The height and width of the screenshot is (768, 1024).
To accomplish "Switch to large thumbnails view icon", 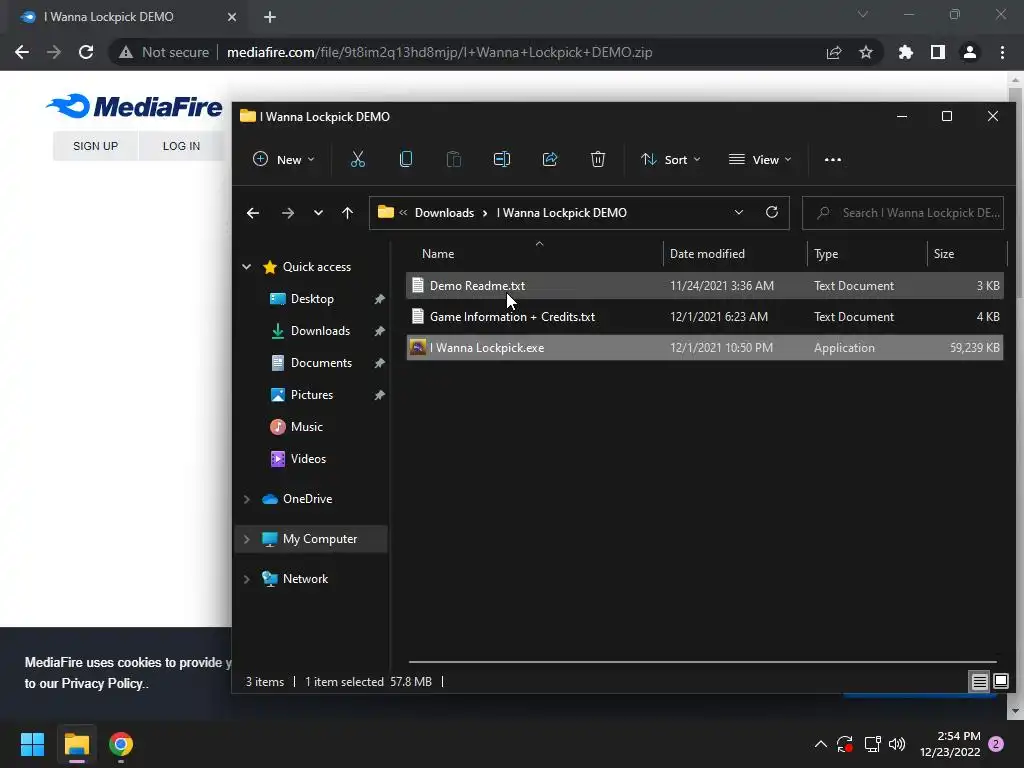I will point(1000,682).
